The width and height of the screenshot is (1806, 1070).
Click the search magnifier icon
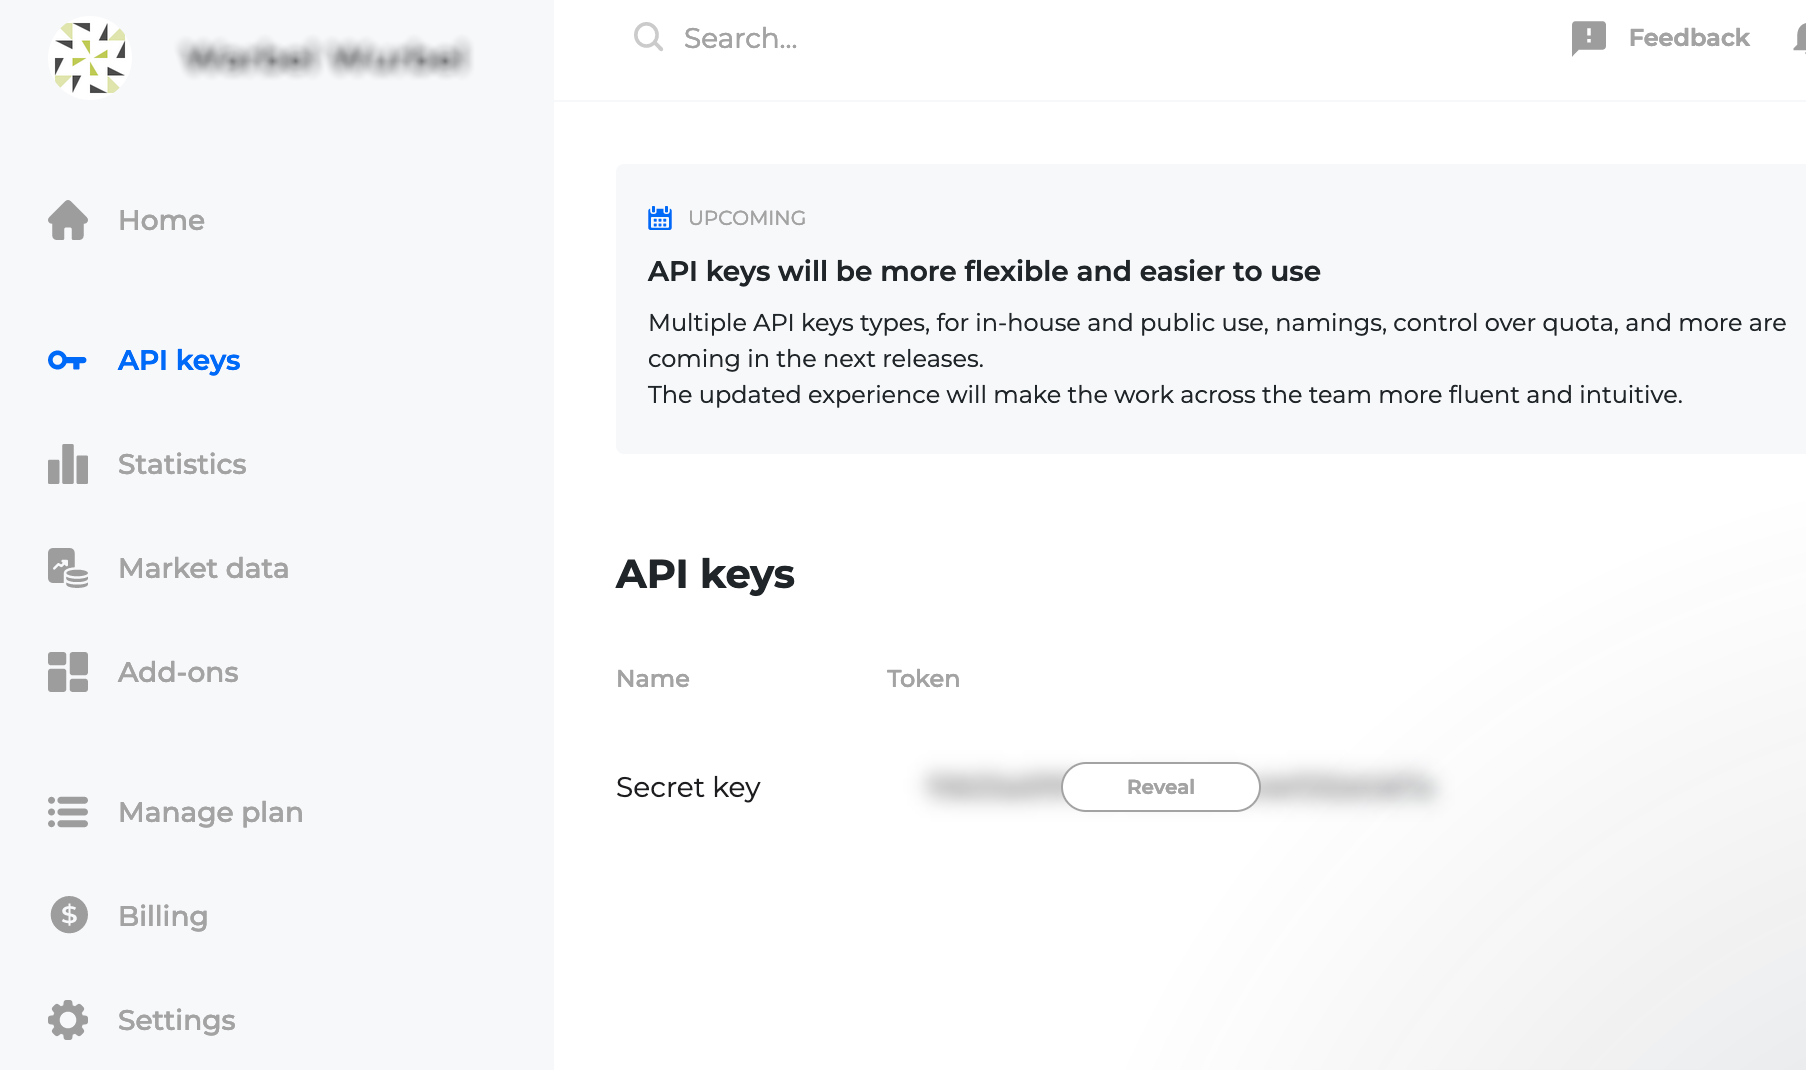coord(648,37)
